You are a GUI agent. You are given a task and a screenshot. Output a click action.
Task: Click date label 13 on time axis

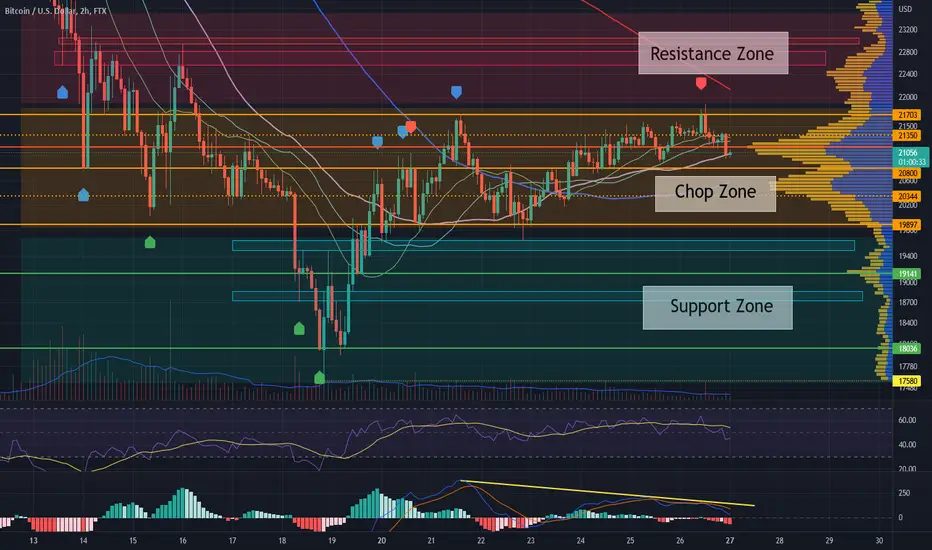tap(33, 540)
